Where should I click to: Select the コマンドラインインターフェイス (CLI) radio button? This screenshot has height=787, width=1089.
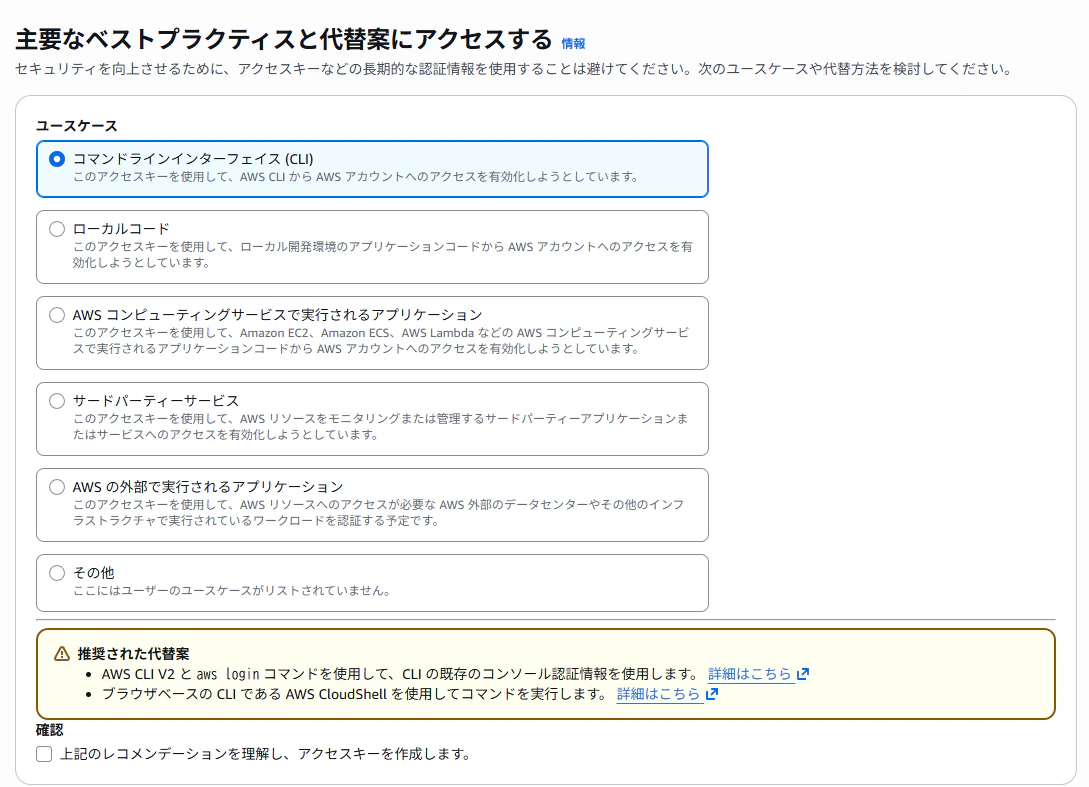click(57, 159)
